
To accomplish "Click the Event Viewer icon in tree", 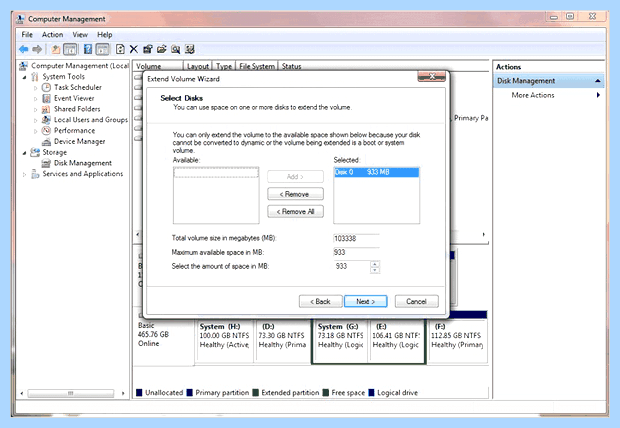I will tap(46, 98).
